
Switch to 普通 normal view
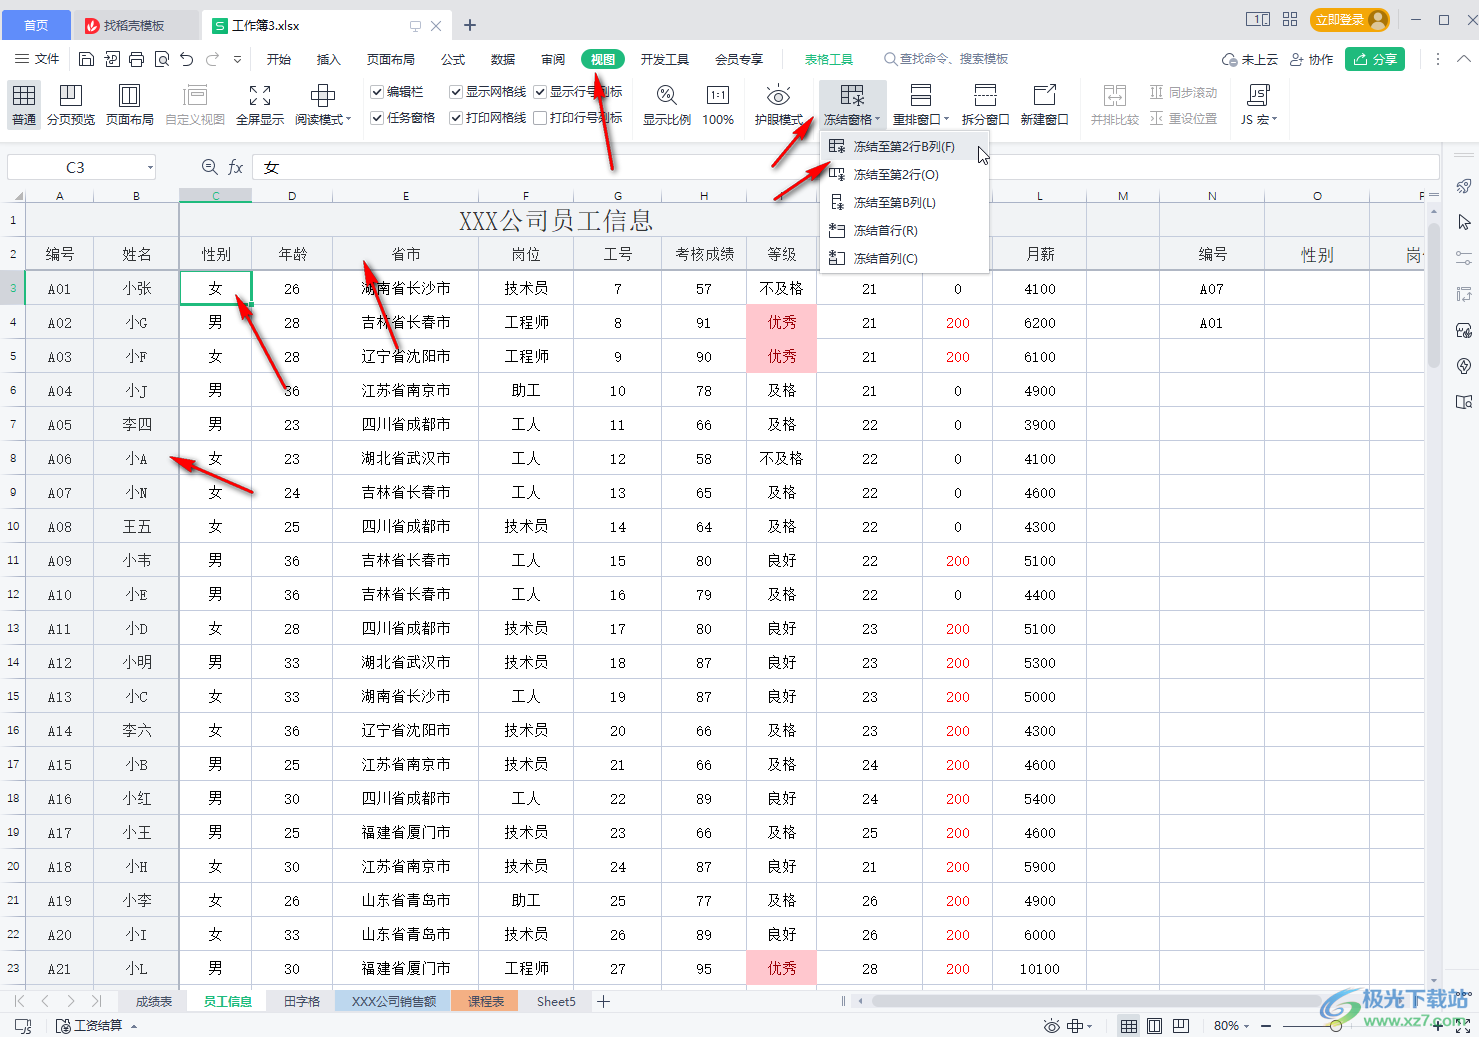(24, 105)
